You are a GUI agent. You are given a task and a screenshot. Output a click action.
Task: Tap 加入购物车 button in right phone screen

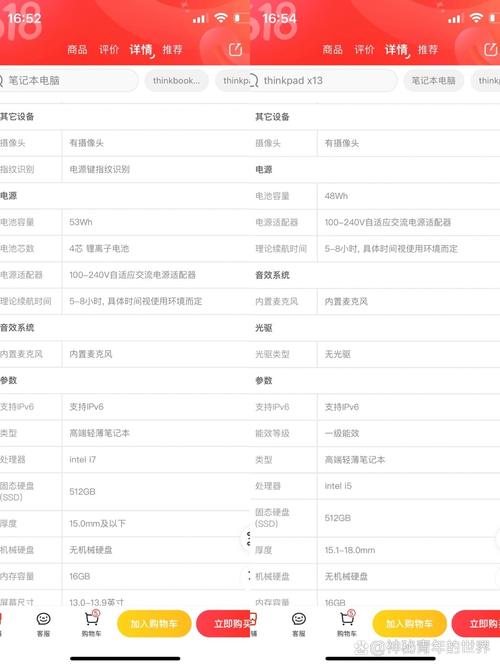pyautogui.click(x=409, y=624)
